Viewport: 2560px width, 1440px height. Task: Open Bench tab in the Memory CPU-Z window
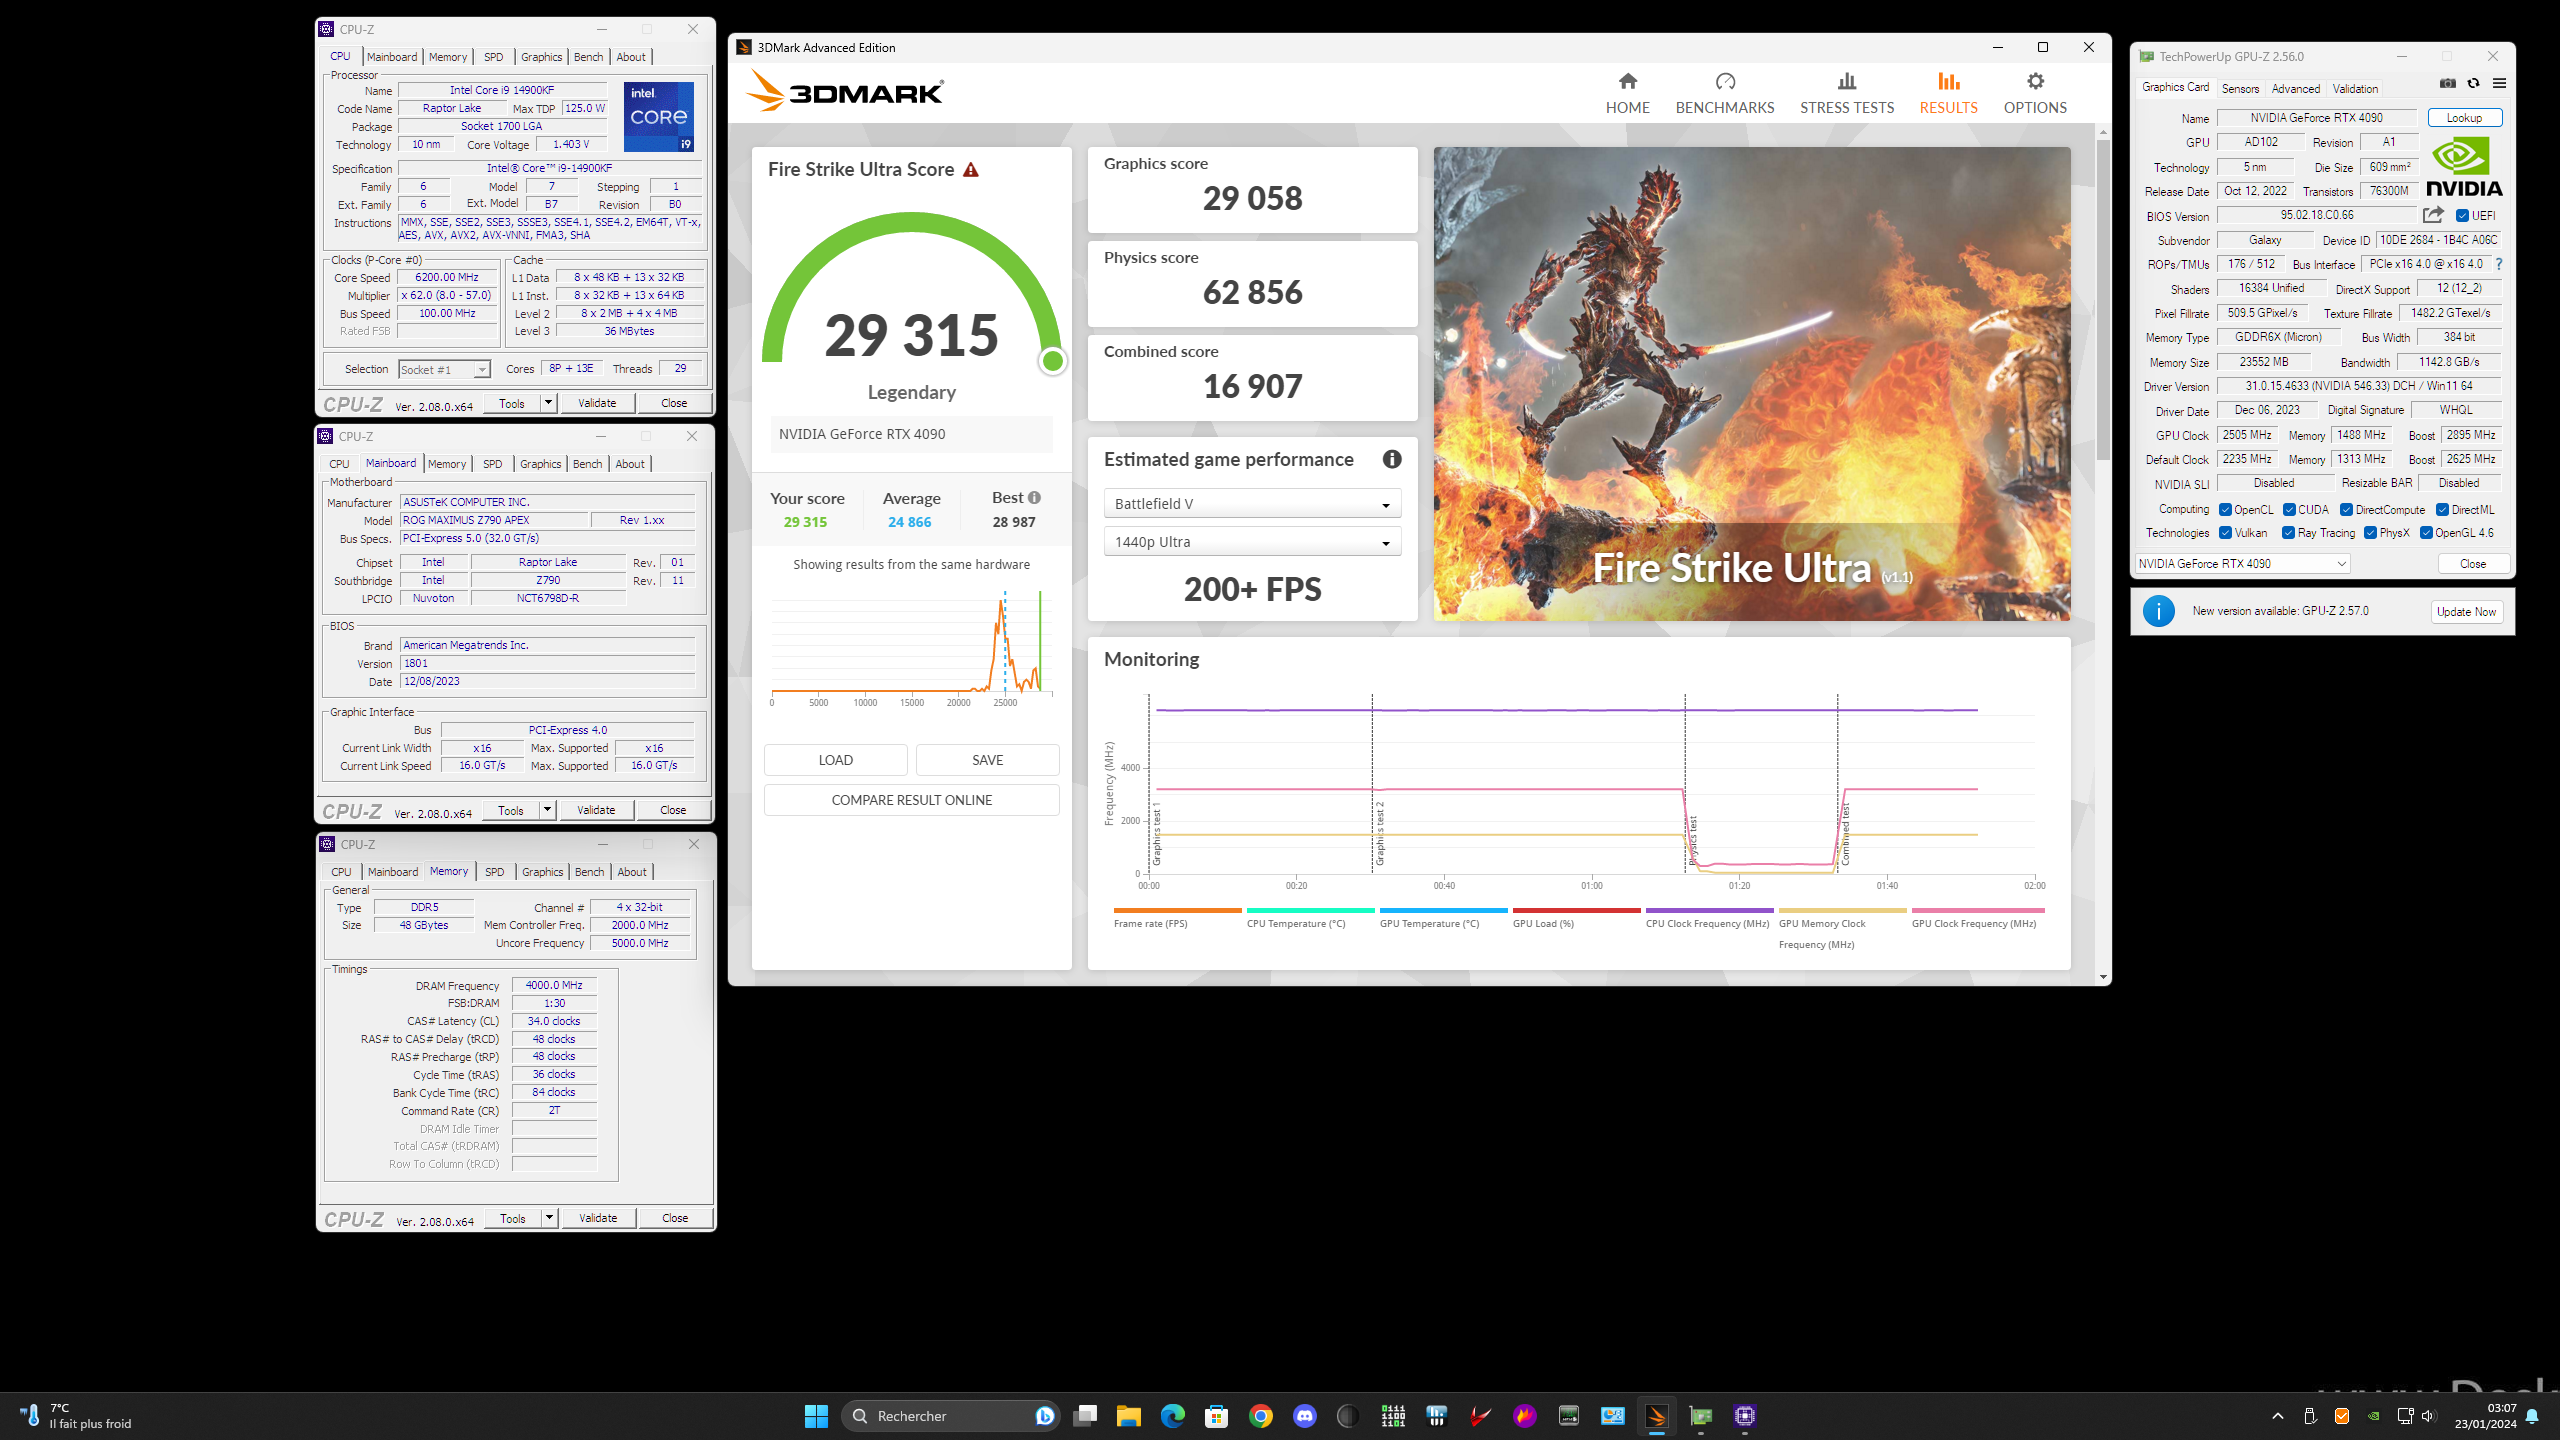(589, 872)
